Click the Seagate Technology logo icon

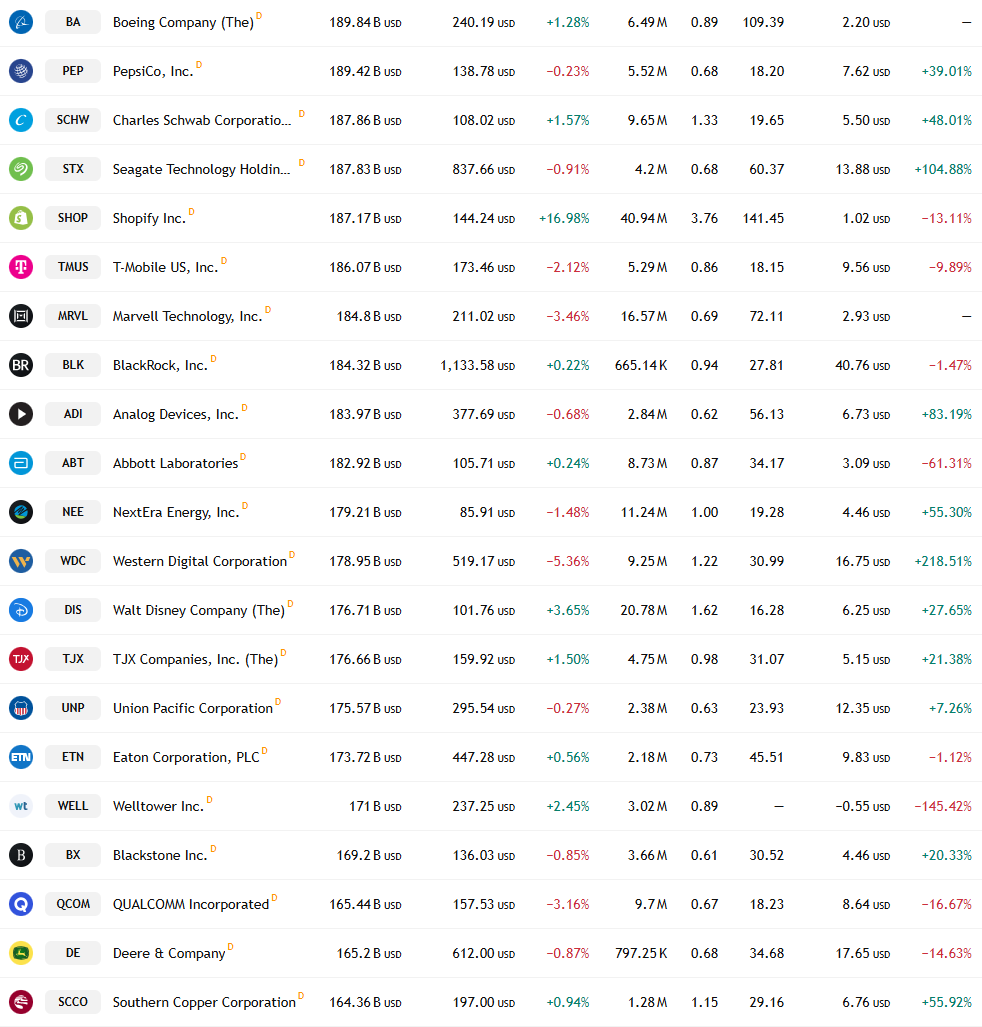(x=21, y=169)
